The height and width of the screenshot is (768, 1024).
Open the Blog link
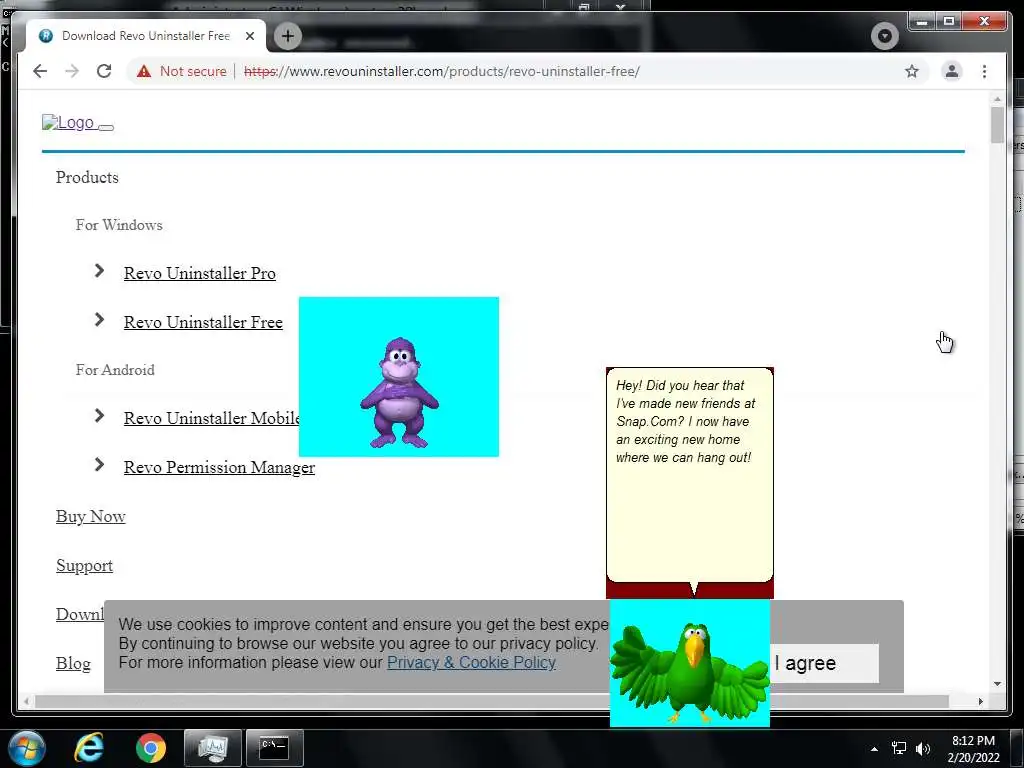[73, 664]
